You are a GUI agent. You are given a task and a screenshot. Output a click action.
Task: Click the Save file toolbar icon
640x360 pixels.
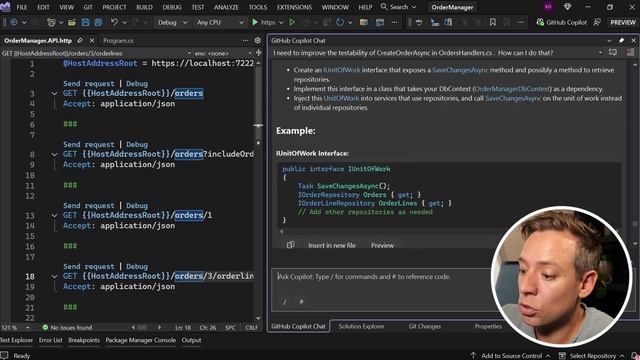[x=85, y=22]
